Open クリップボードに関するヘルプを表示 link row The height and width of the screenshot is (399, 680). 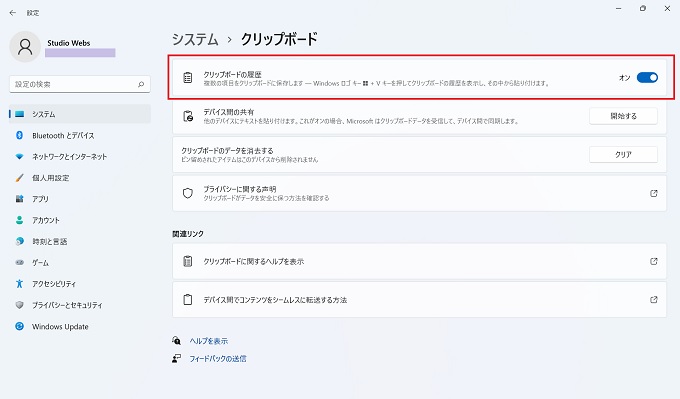(x=419, y=262)
